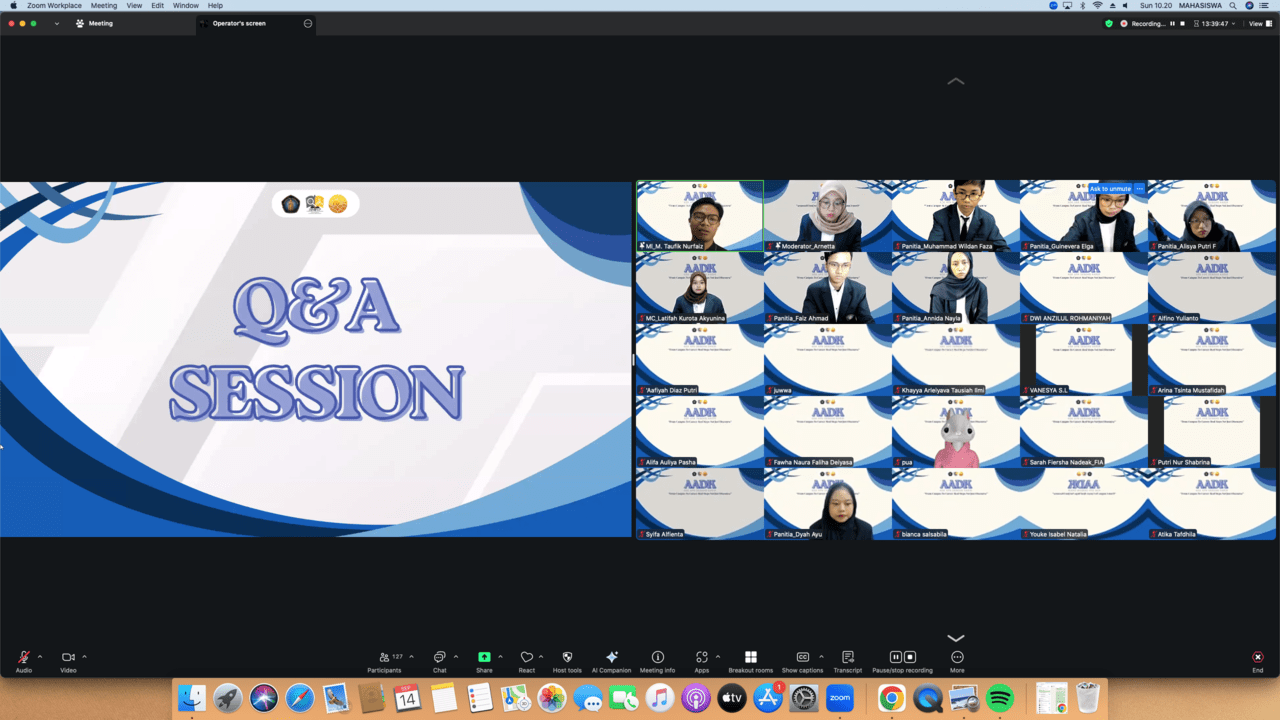Select Moderator_Arnetta's video thumbnail

tap(827, 215)
